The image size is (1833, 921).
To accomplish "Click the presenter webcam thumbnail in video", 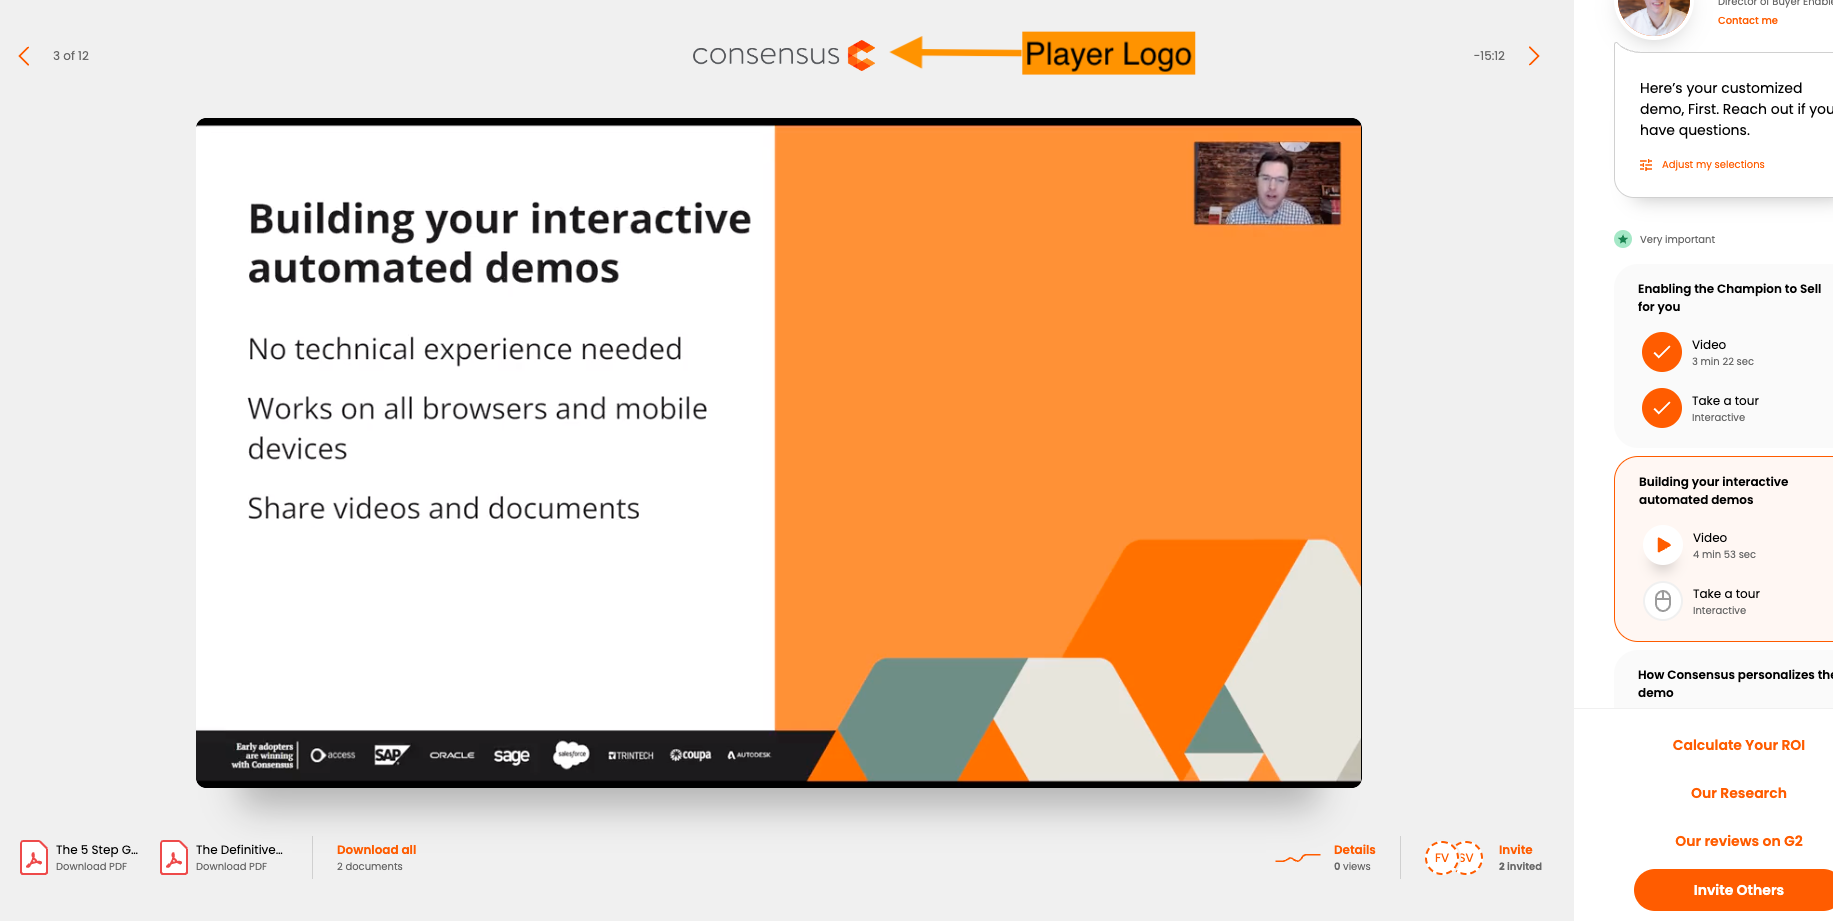I will [x=1267, y=183].
